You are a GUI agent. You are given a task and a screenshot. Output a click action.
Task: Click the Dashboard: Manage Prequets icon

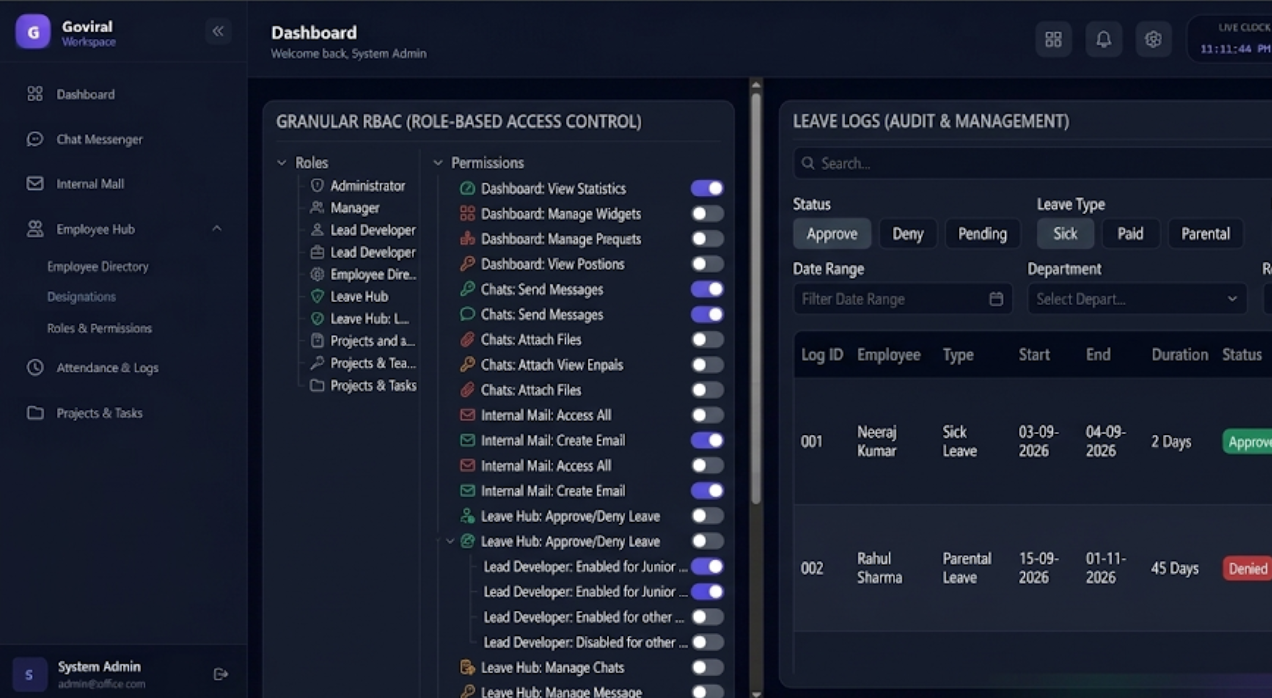tap(467, 239)
